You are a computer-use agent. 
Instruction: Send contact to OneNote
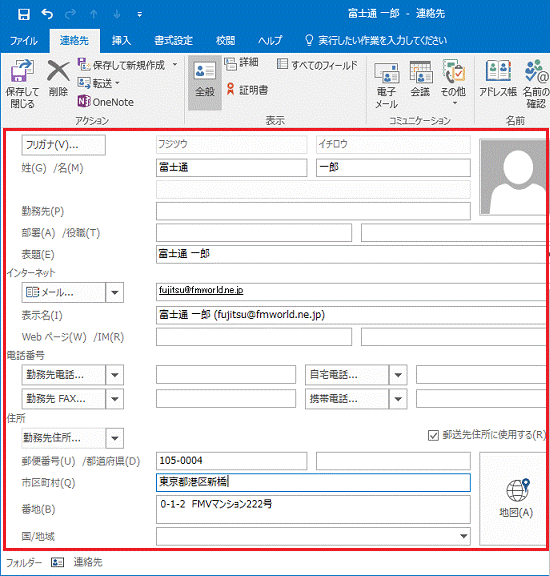point(106,102)
